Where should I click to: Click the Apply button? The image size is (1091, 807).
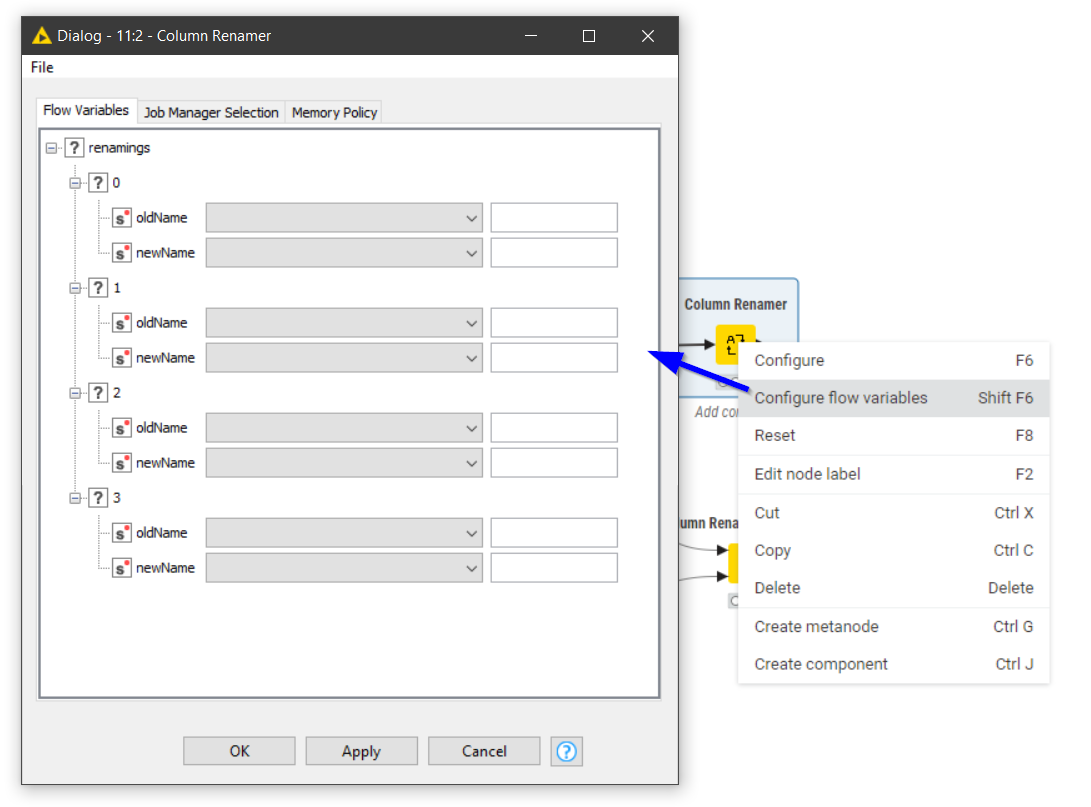point(361,751)
